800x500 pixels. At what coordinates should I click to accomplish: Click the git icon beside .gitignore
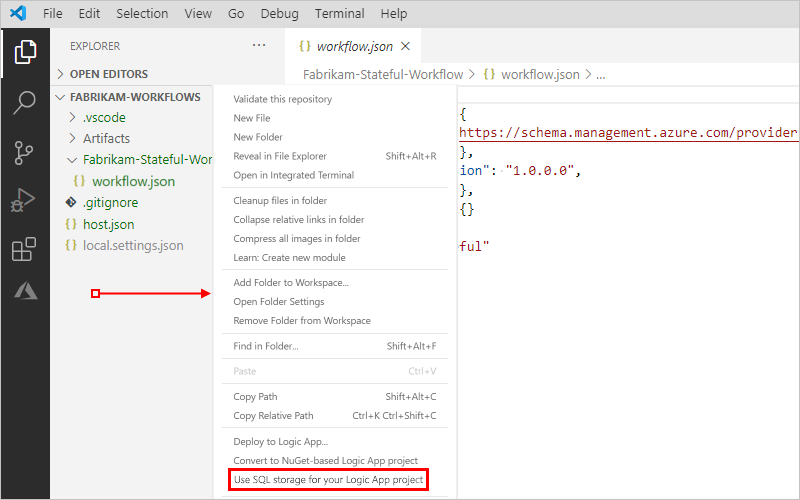coord(71,203)
